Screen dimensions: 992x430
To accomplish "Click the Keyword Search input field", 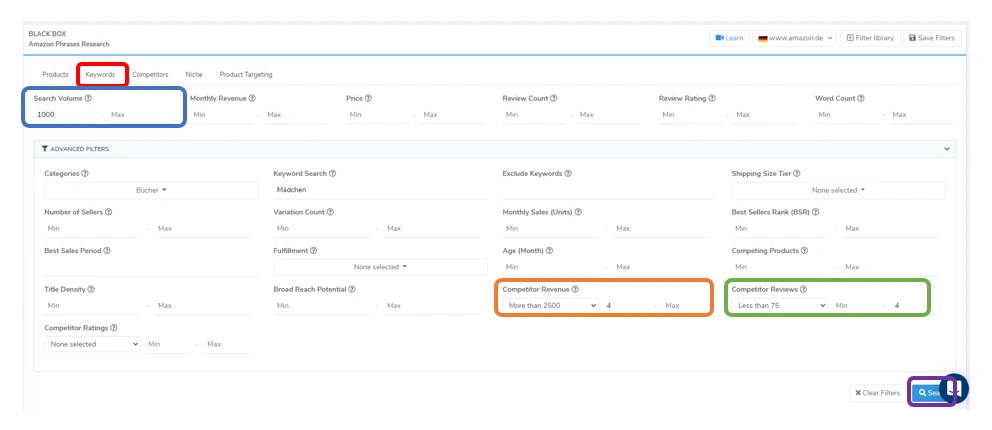I will click(380, 190).
